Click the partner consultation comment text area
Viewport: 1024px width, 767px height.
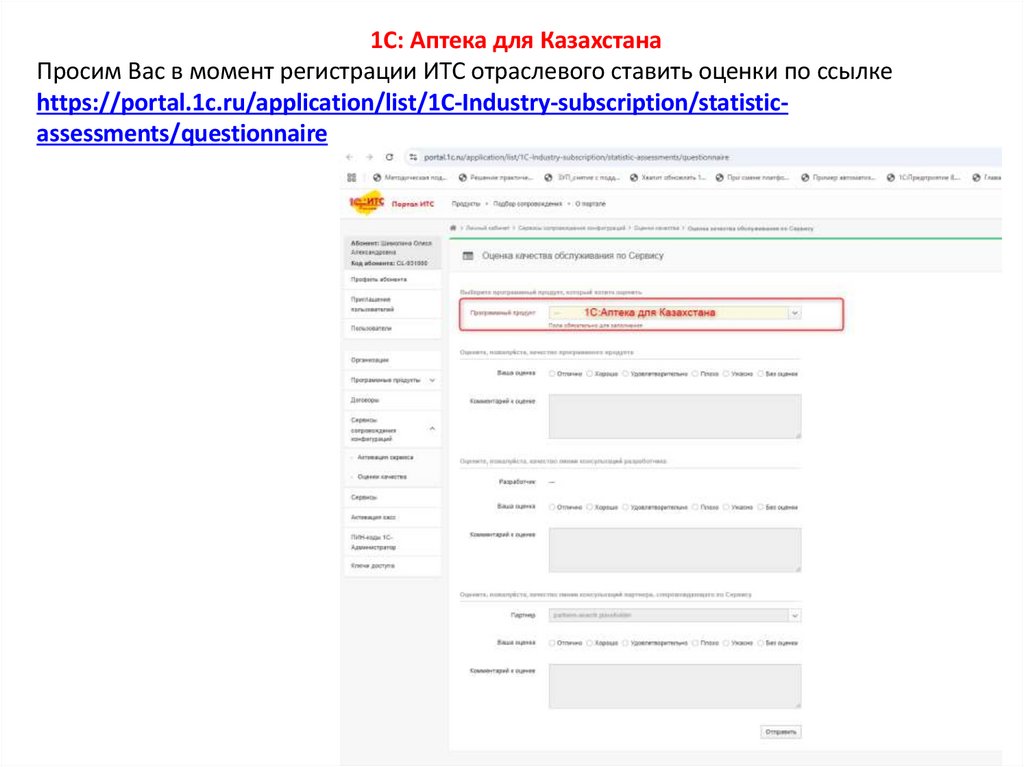click(x=675, y=687)
